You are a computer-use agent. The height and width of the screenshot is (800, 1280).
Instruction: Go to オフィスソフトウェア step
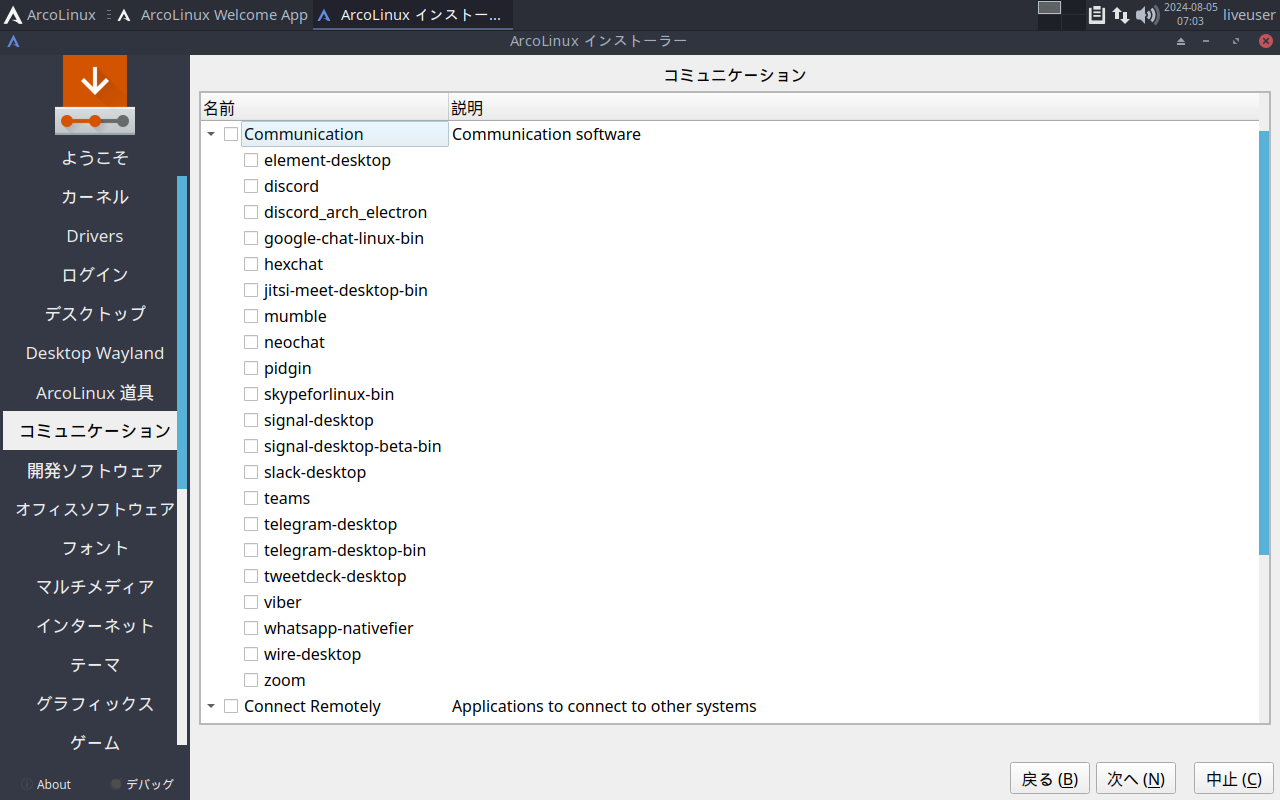(95, 509)
